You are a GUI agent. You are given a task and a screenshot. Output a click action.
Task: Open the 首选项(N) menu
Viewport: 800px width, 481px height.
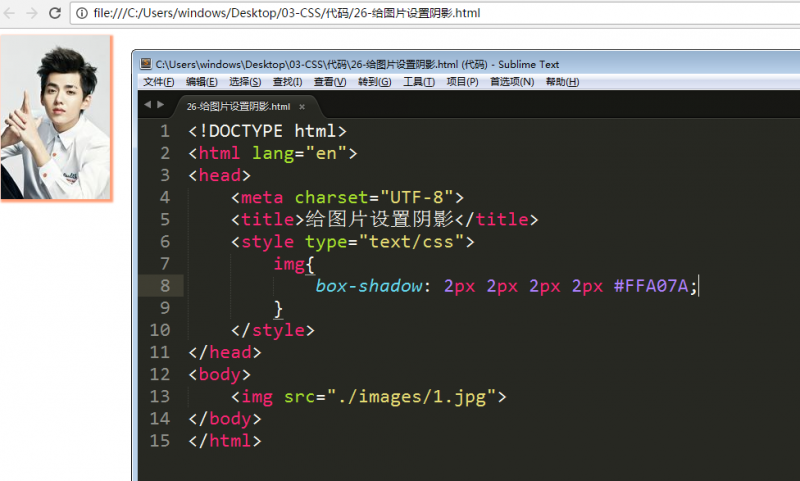point(511,82)
